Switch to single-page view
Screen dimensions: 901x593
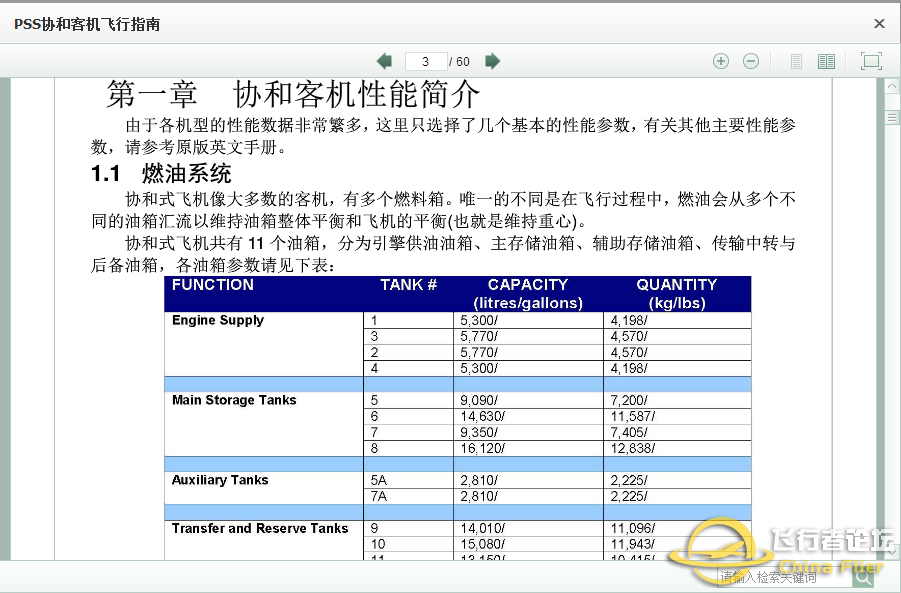(796, 61)
